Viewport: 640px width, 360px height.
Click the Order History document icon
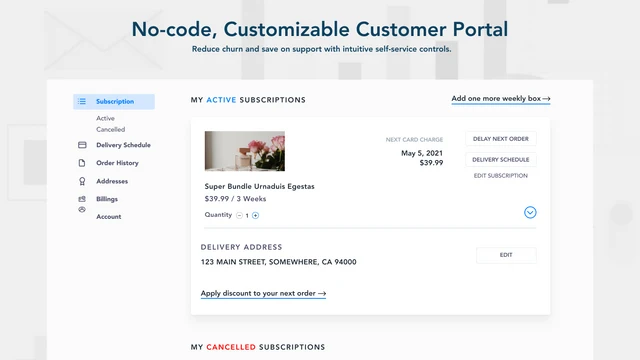(x=82, y=163)
